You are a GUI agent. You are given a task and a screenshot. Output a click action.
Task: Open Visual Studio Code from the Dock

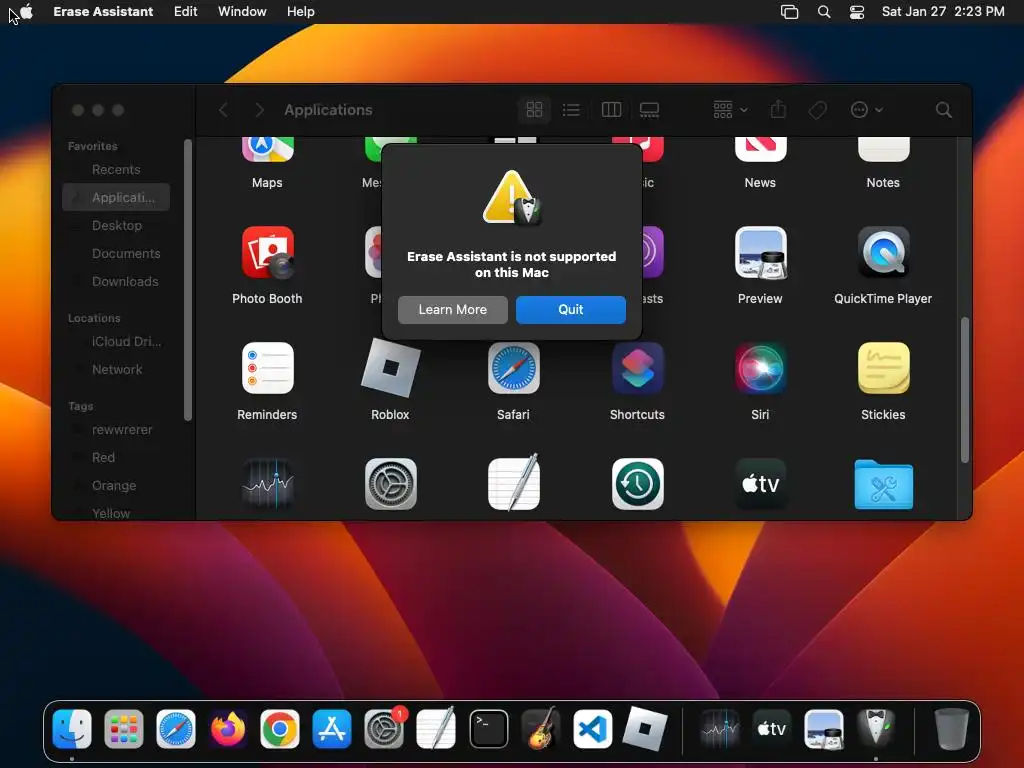pos(593,729)
